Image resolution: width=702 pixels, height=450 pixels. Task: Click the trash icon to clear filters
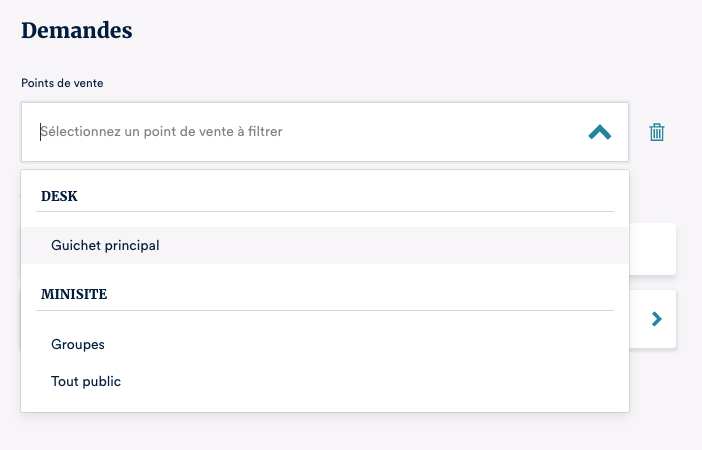coord(657,132)
